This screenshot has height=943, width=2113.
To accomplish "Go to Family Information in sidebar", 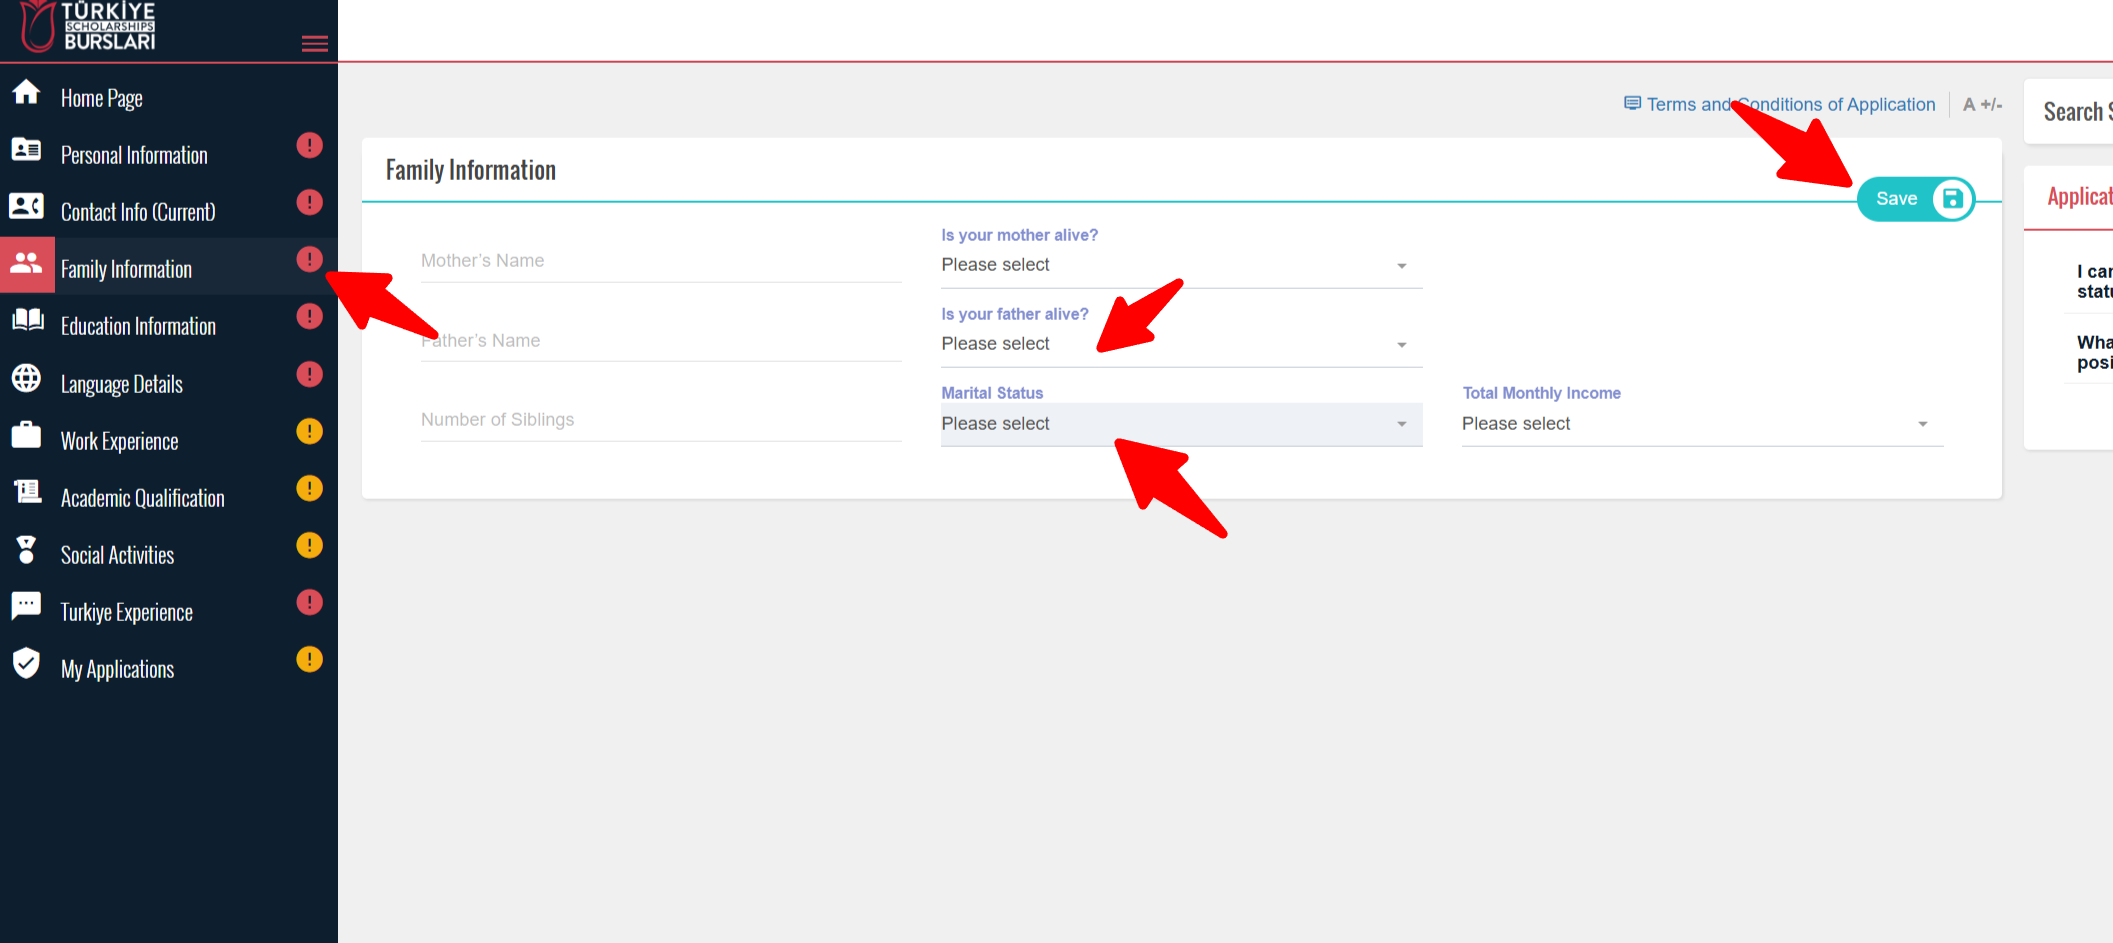I will click(x=126, y=269).
